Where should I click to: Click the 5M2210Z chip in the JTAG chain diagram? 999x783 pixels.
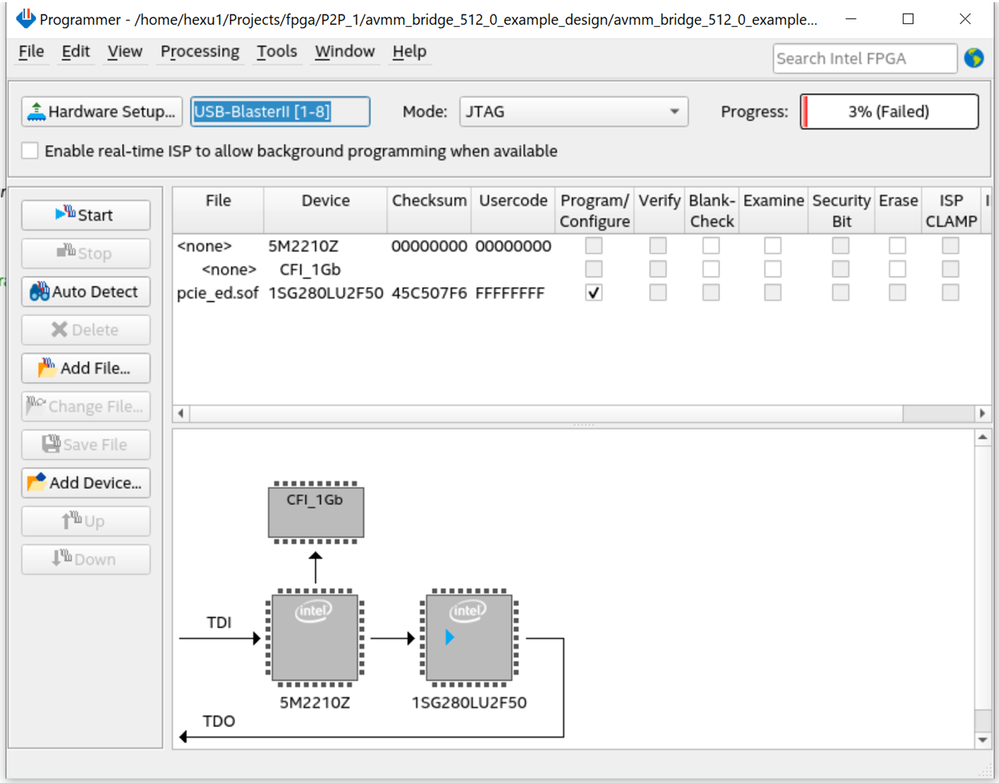click(315, 638)
